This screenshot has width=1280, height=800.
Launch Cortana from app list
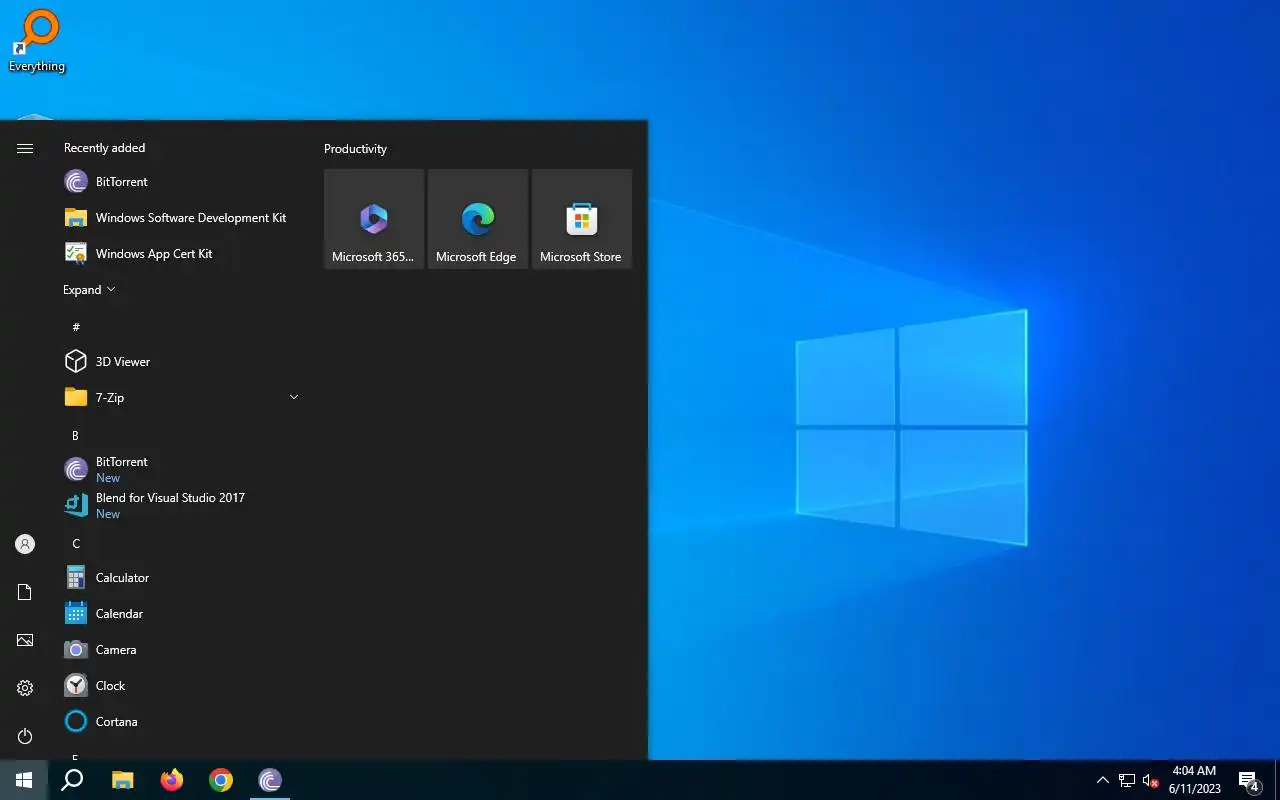(x=181, y=722)
